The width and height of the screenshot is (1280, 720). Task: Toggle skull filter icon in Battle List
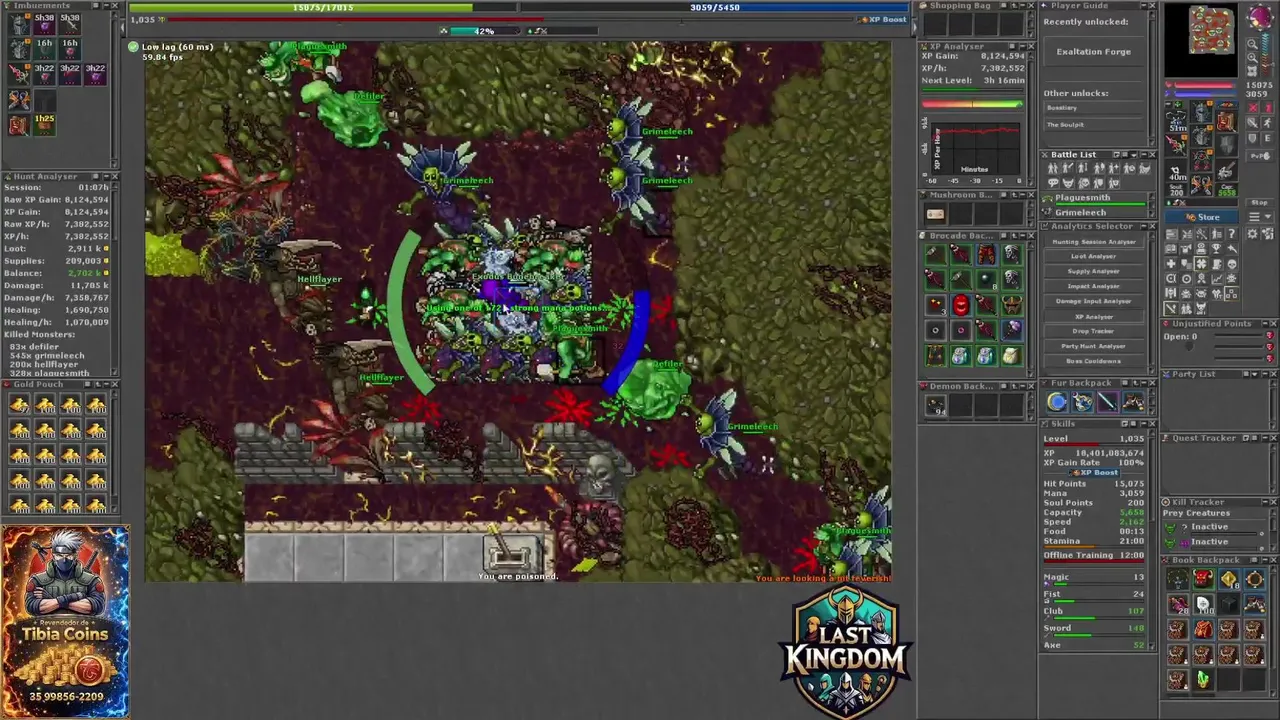point(1084,183)
